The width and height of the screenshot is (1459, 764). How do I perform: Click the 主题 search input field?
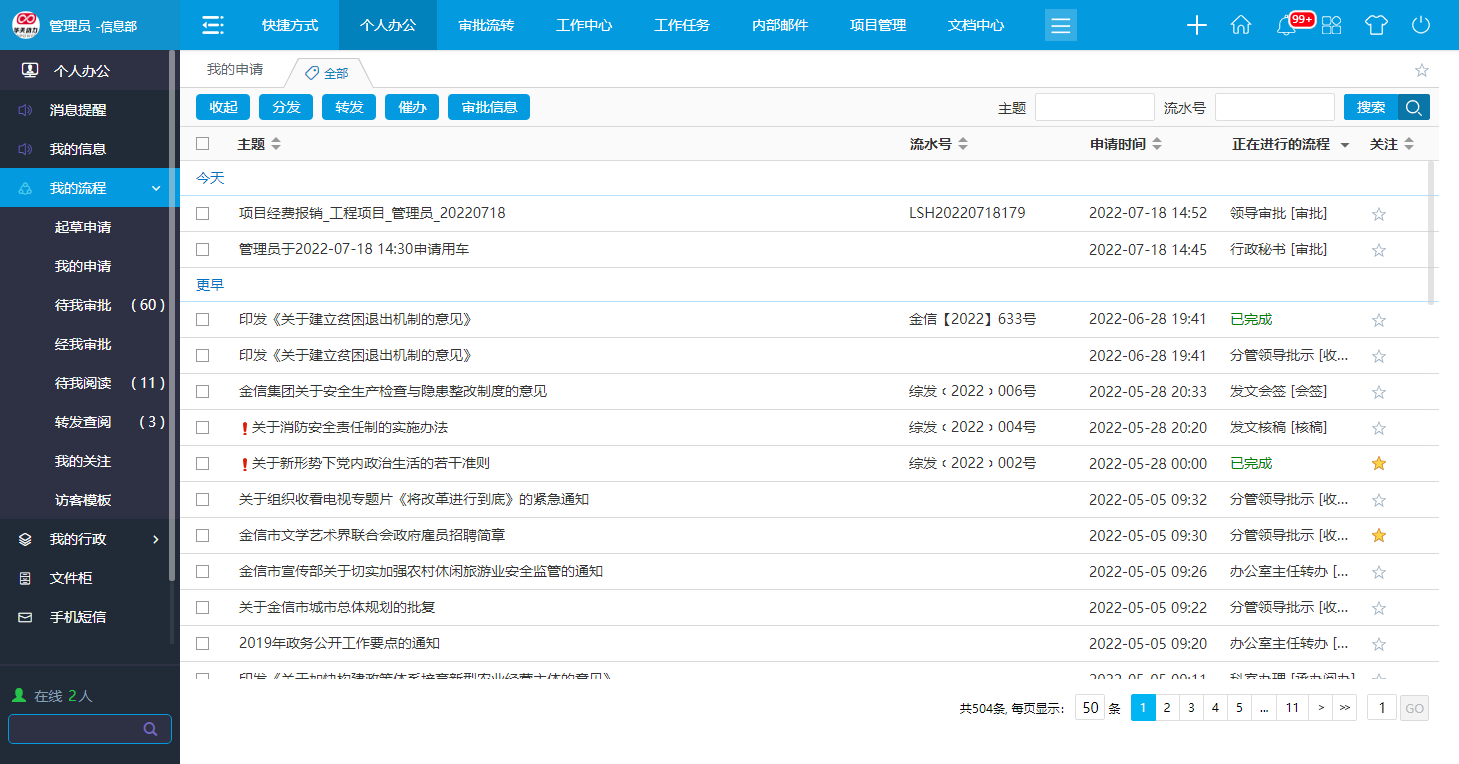(1094, 107)
